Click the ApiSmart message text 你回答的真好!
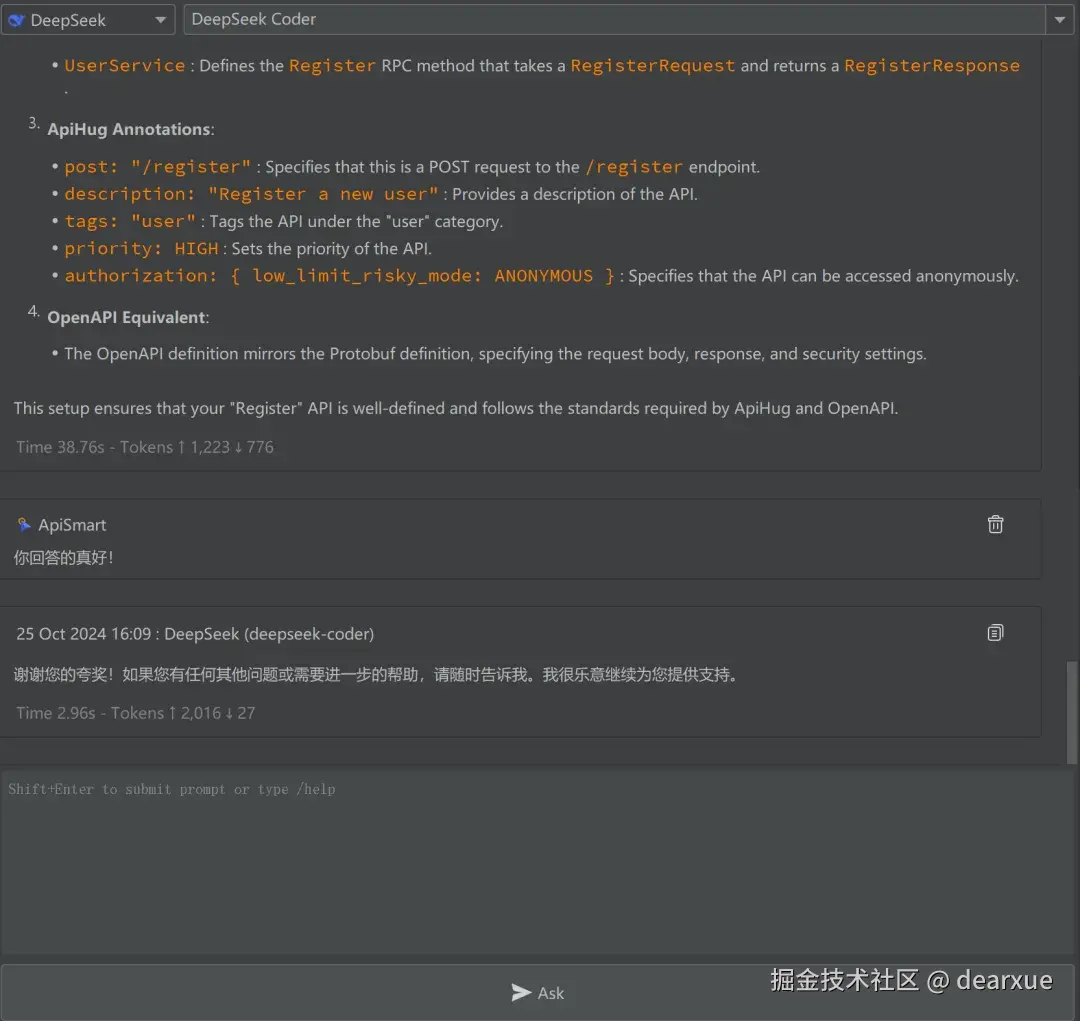This screenshot has height=1021, width=1080. pos(64,557)
